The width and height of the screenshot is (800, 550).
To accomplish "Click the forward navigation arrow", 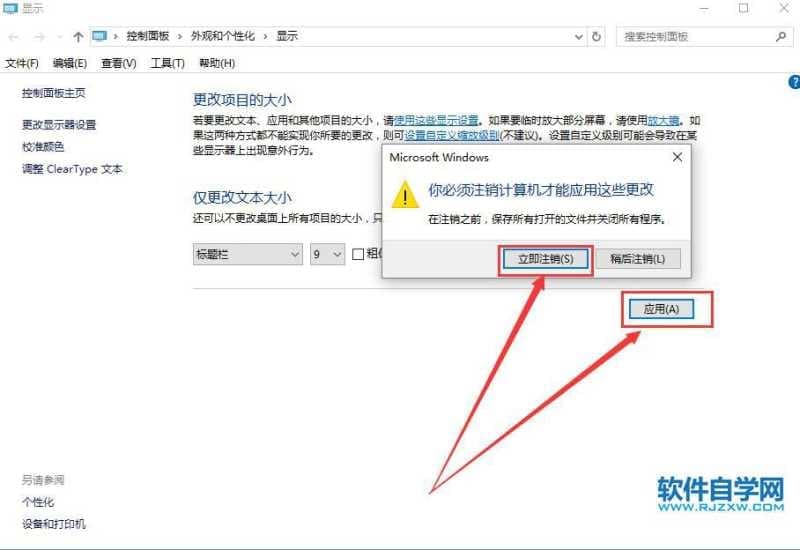I will pos(39,37).
